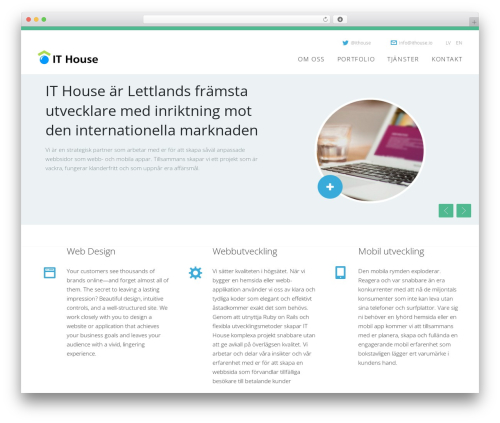Click the info email address link
This screenshot has height=423, width=500.
415,43
